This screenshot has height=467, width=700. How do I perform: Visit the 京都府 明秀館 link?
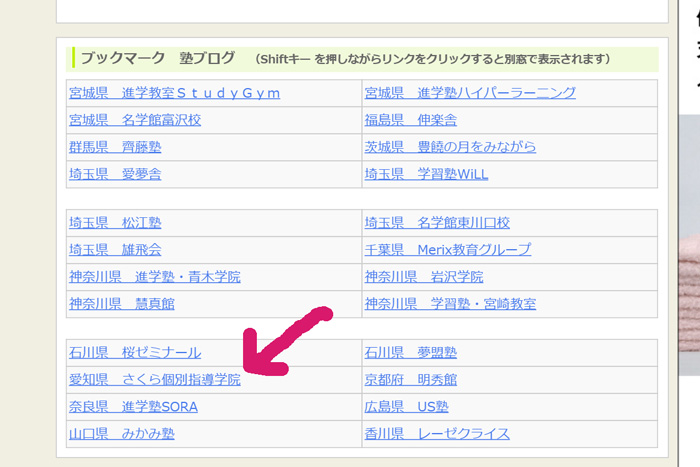[411, 380]
